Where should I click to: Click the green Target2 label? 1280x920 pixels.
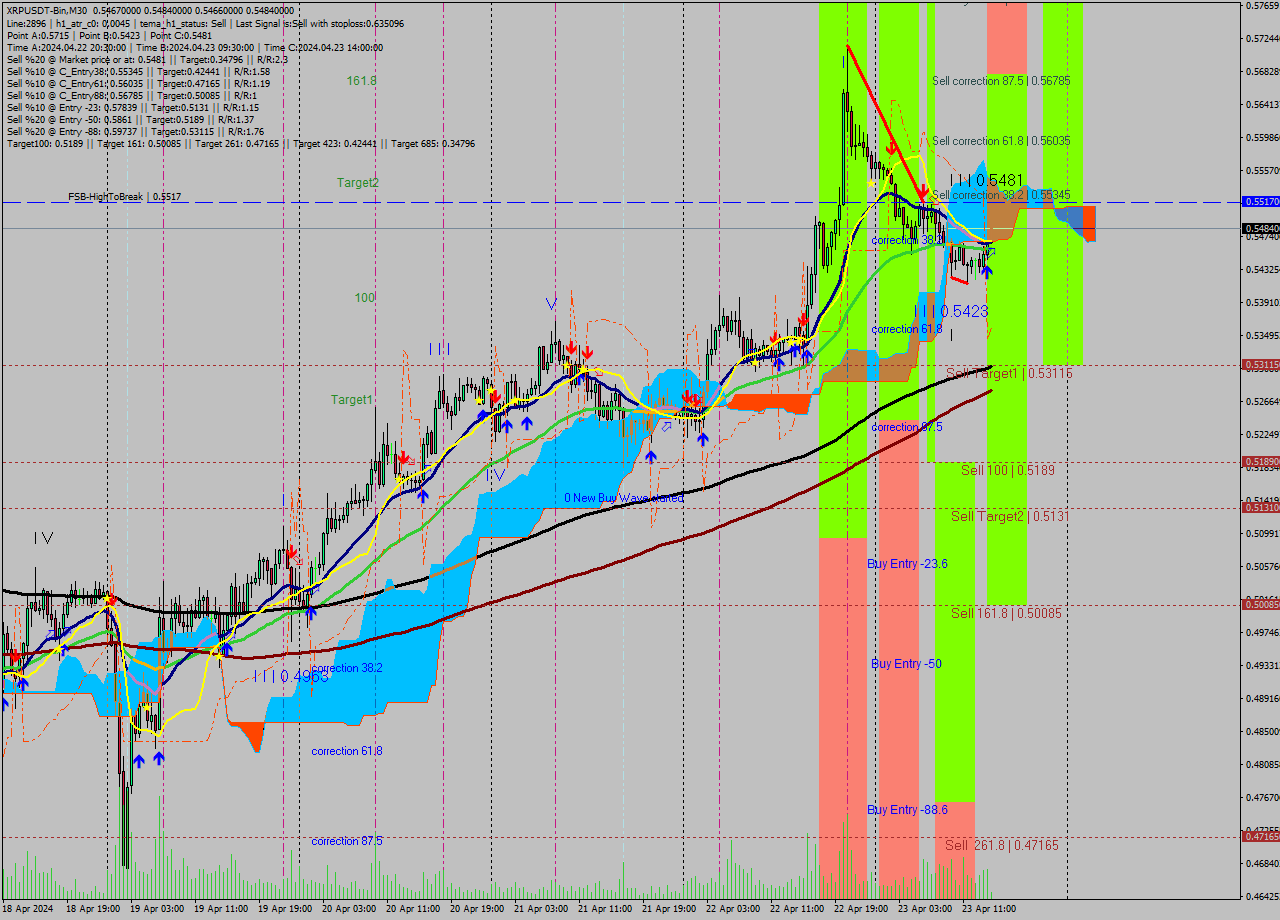point(358,183)
